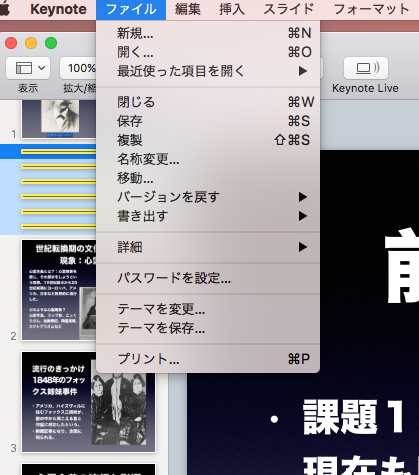Choose テーマを保存… menu item
The width and height of the screenshot is (419, 475).
point(208,328)
